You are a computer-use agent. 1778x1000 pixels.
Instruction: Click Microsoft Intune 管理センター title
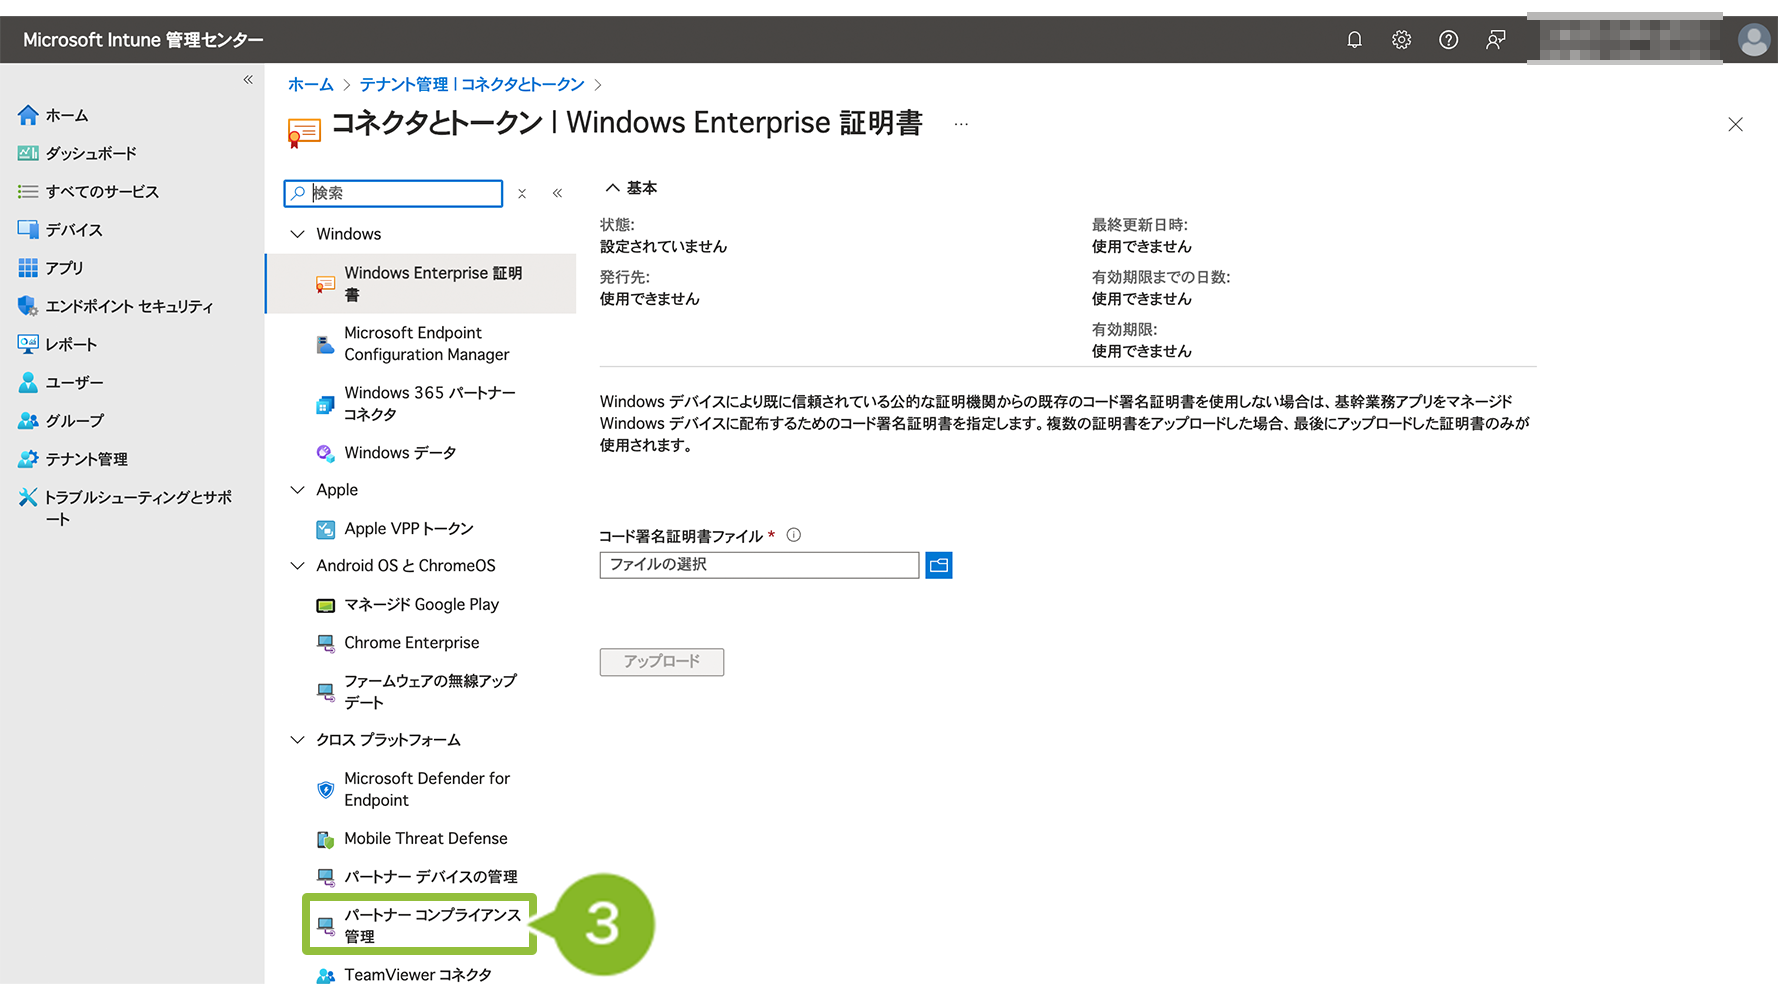[x=143, y=40]
